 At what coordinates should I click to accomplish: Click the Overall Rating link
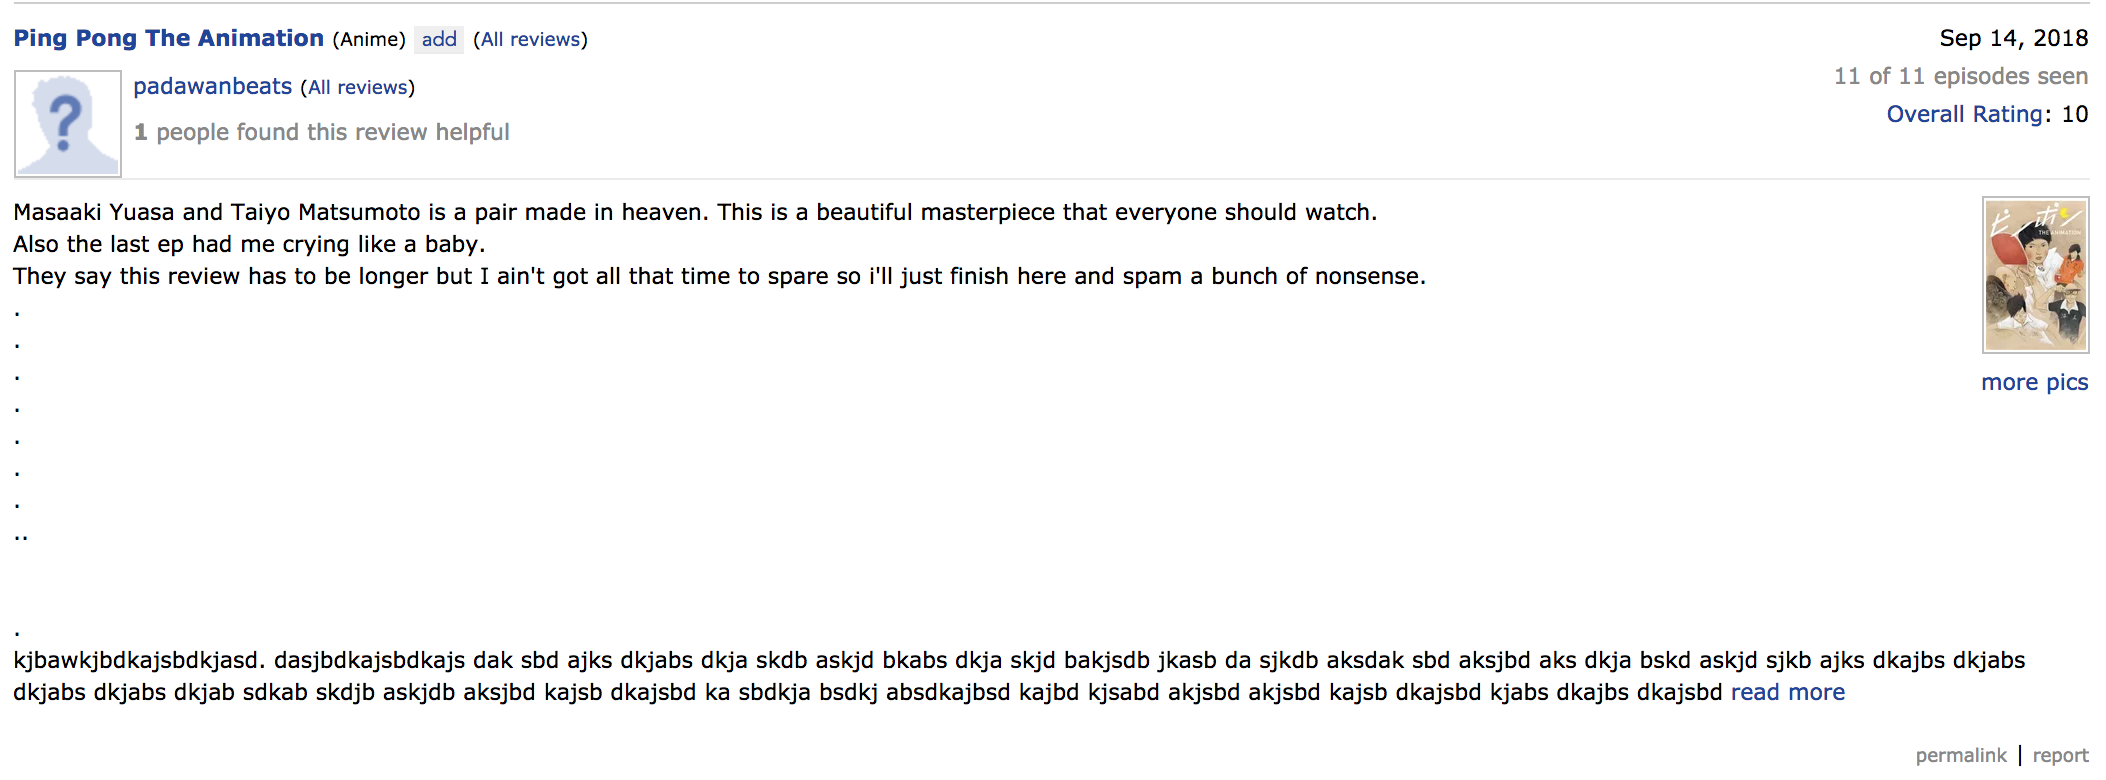(x=1964, y=114)
